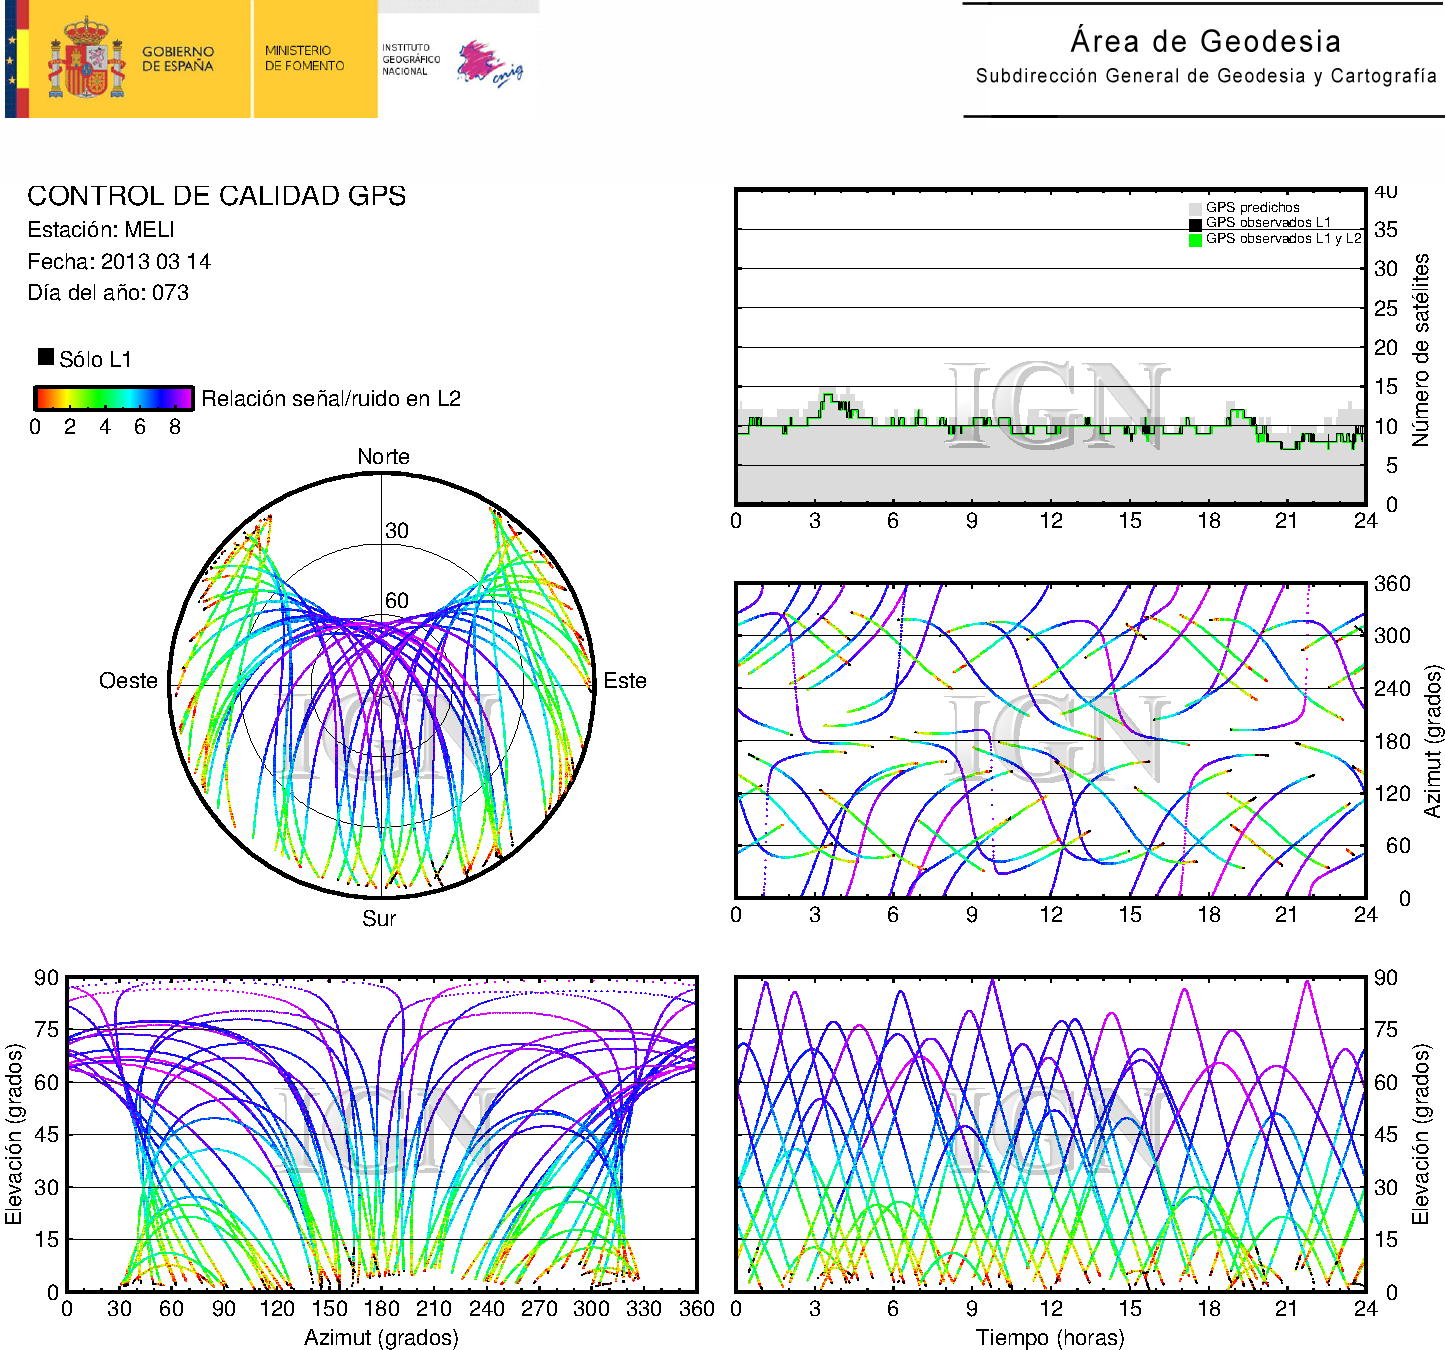Click the CONTROL DE CALIDAD GPS title
This screenshot has width=1445, height=1350.
216,196
